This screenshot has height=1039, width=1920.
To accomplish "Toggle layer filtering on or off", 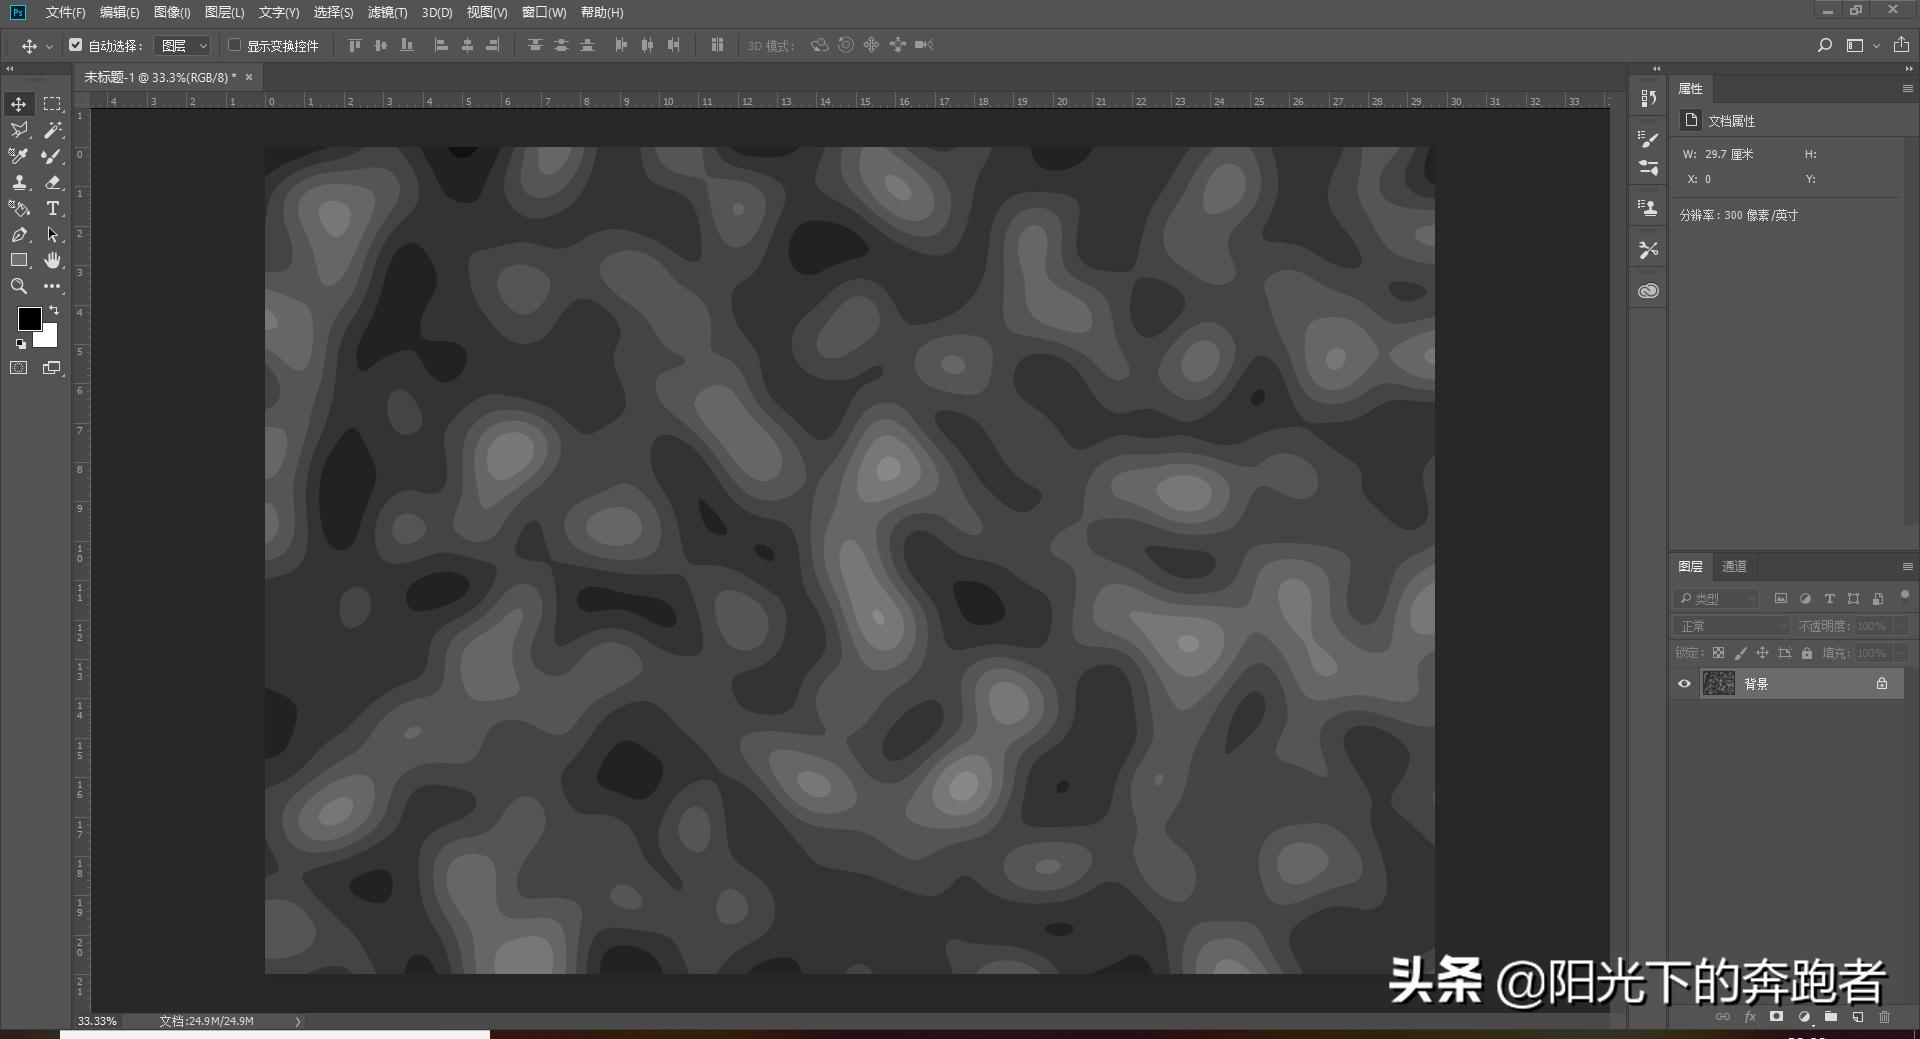I will 1905,595.
